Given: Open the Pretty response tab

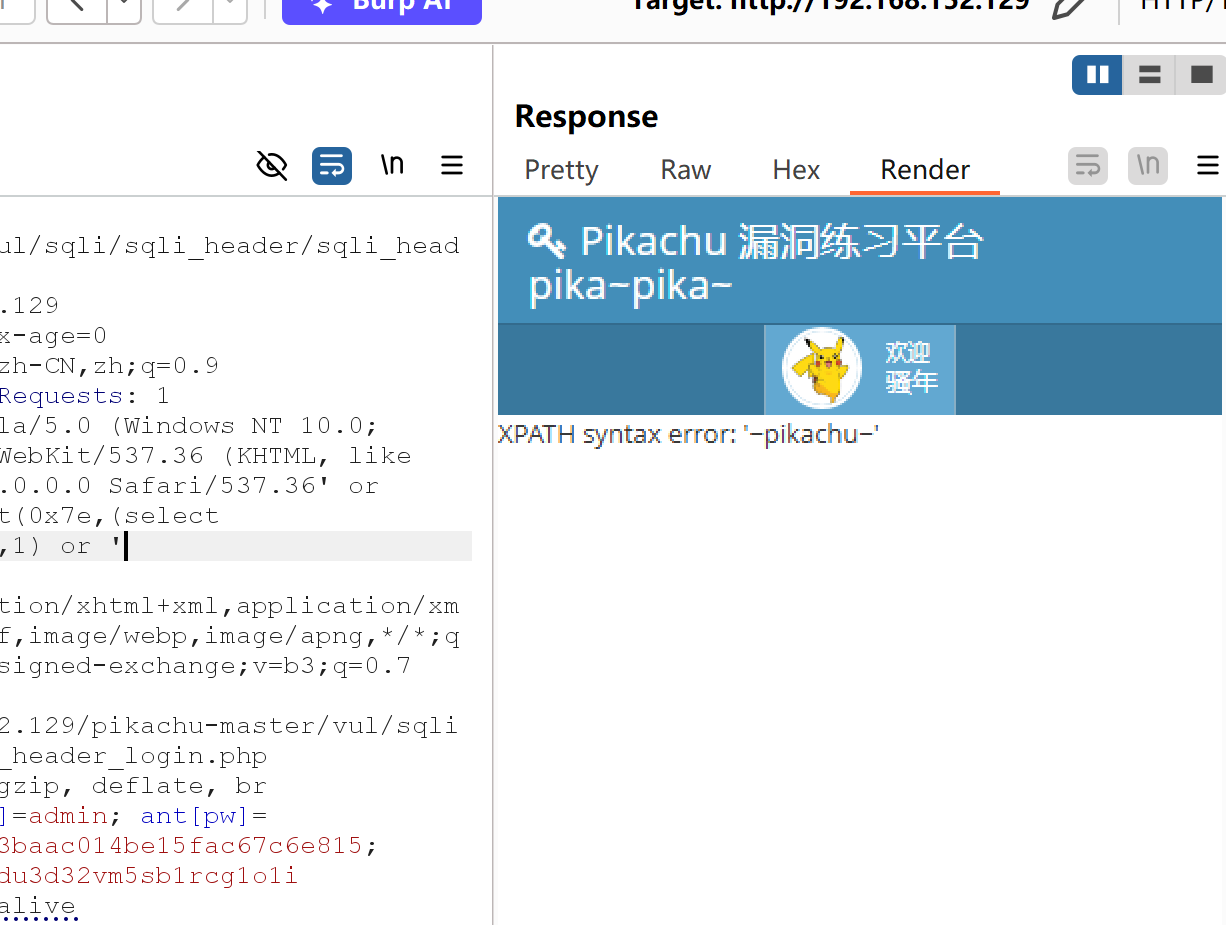Looking at the screenshot, I should [561, 170].
